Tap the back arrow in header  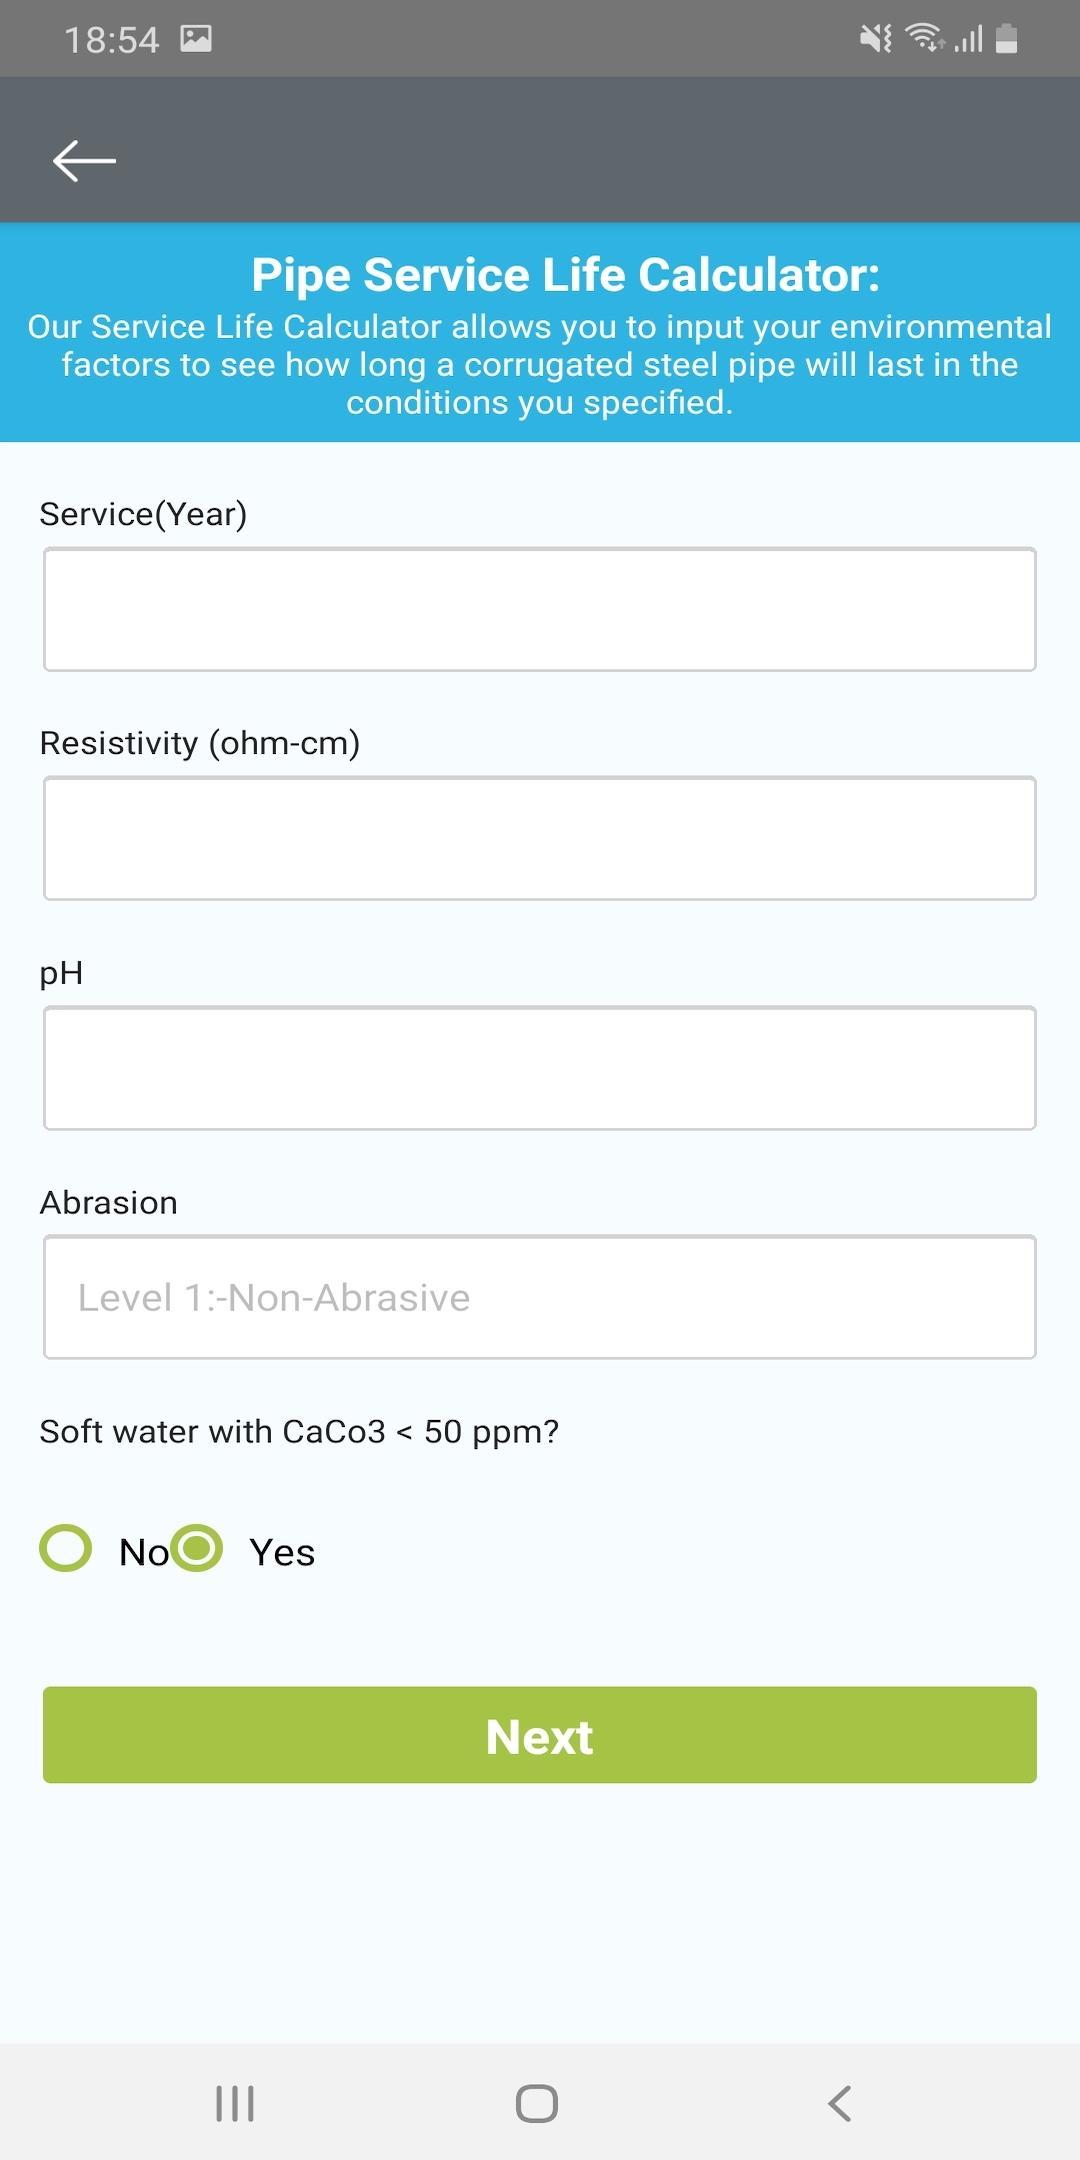85,160
